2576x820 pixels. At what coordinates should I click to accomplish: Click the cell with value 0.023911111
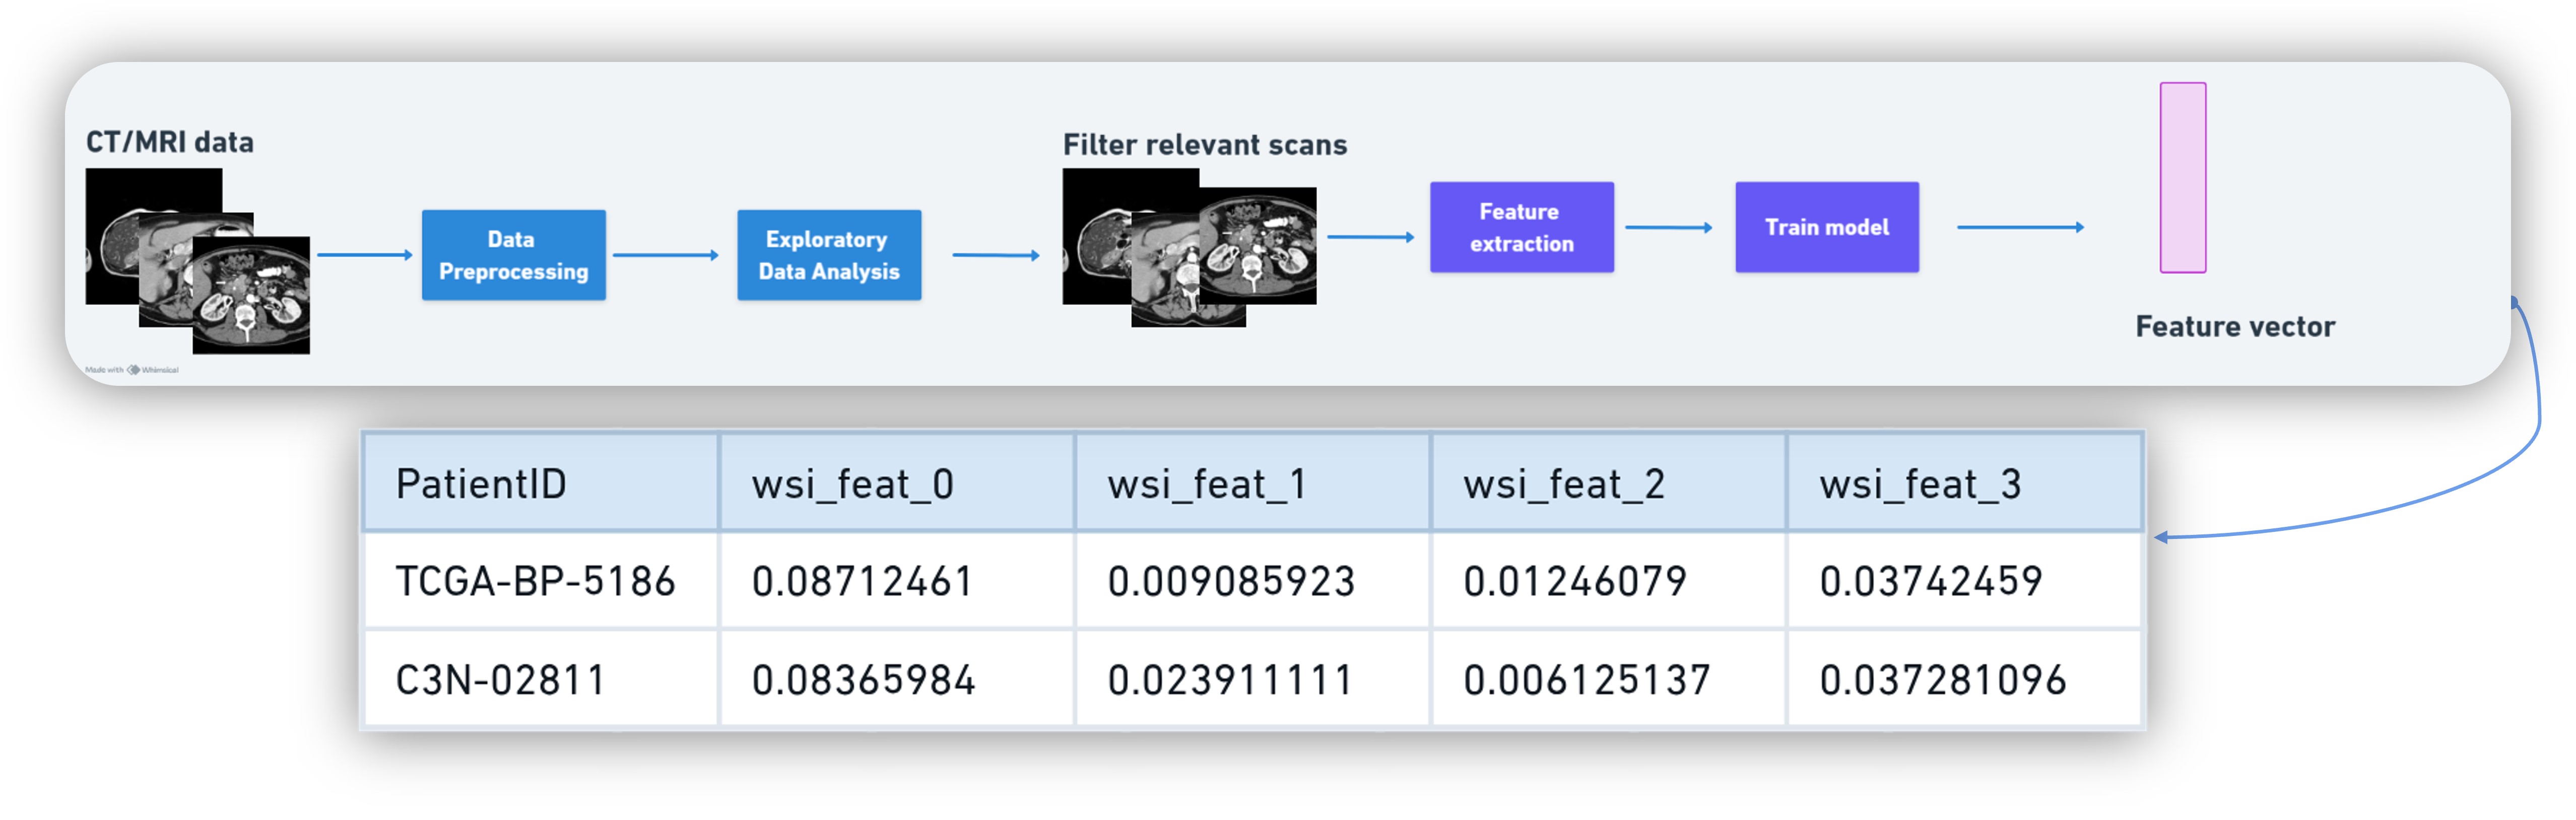1252,680
